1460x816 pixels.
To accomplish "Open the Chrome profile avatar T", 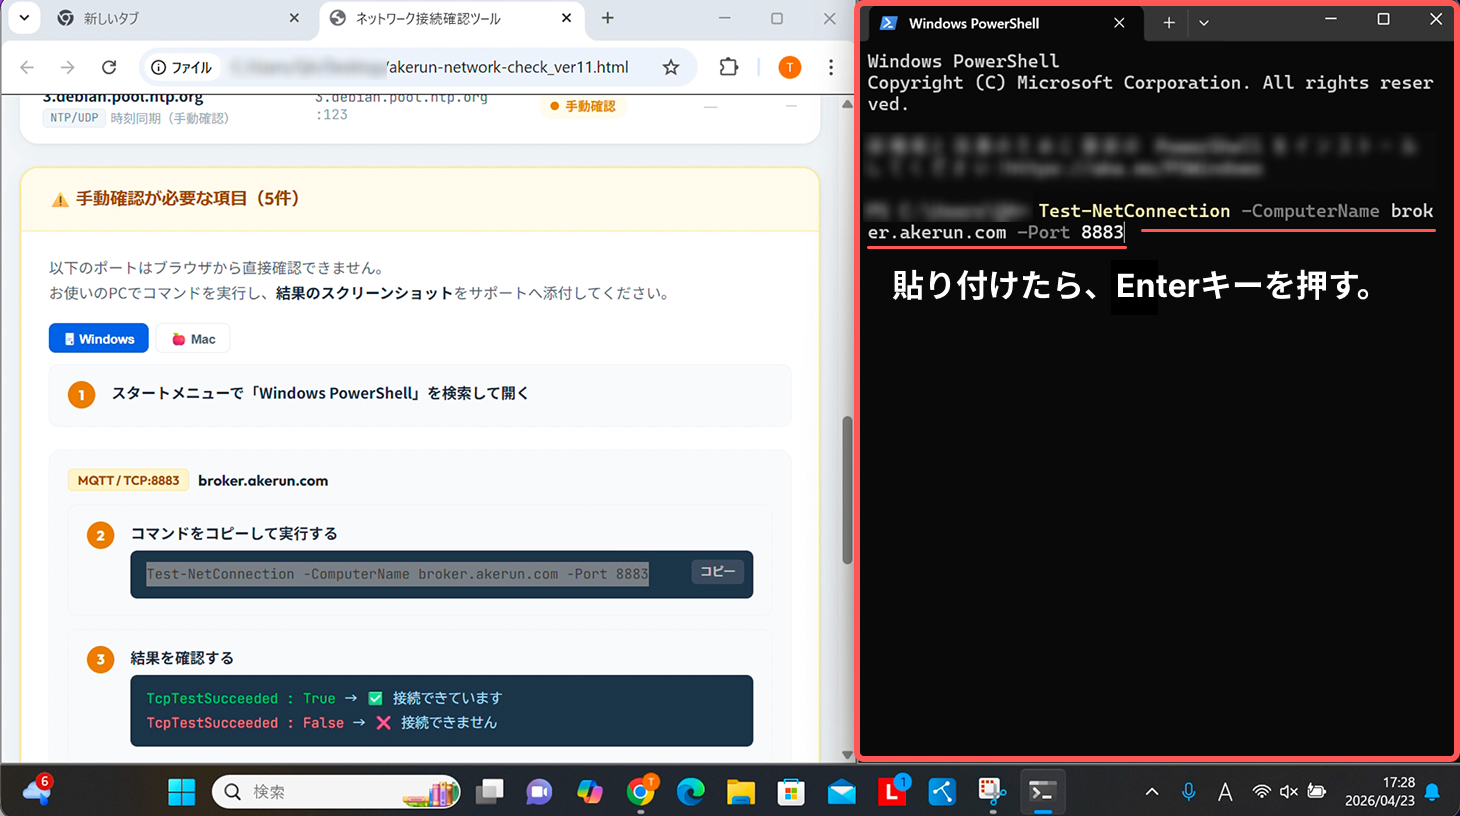I will pos(790,67).
